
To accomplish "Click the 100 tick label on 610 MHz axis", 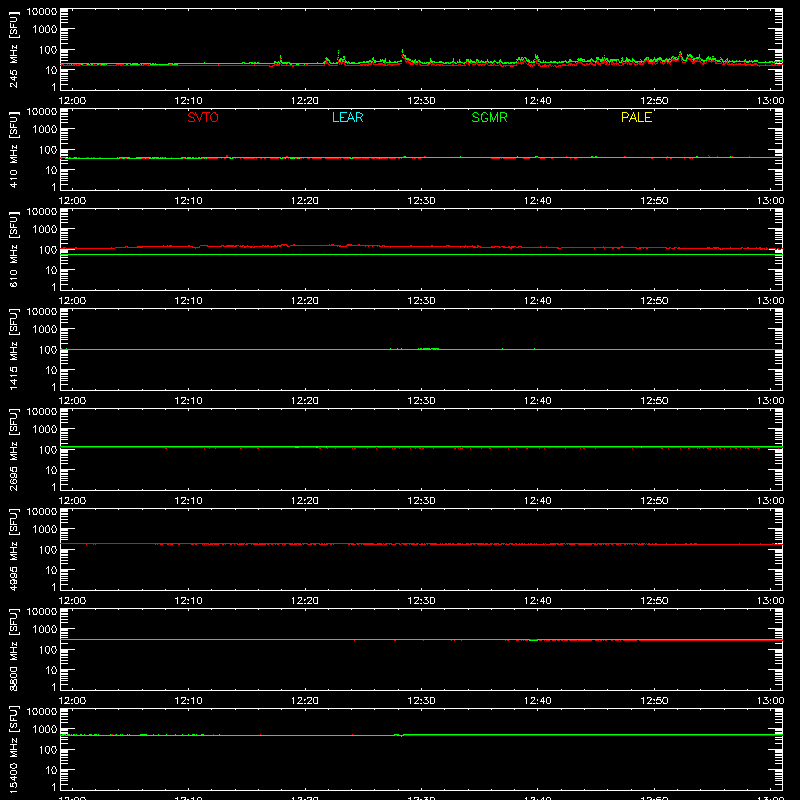I will (x=48, y=249).
